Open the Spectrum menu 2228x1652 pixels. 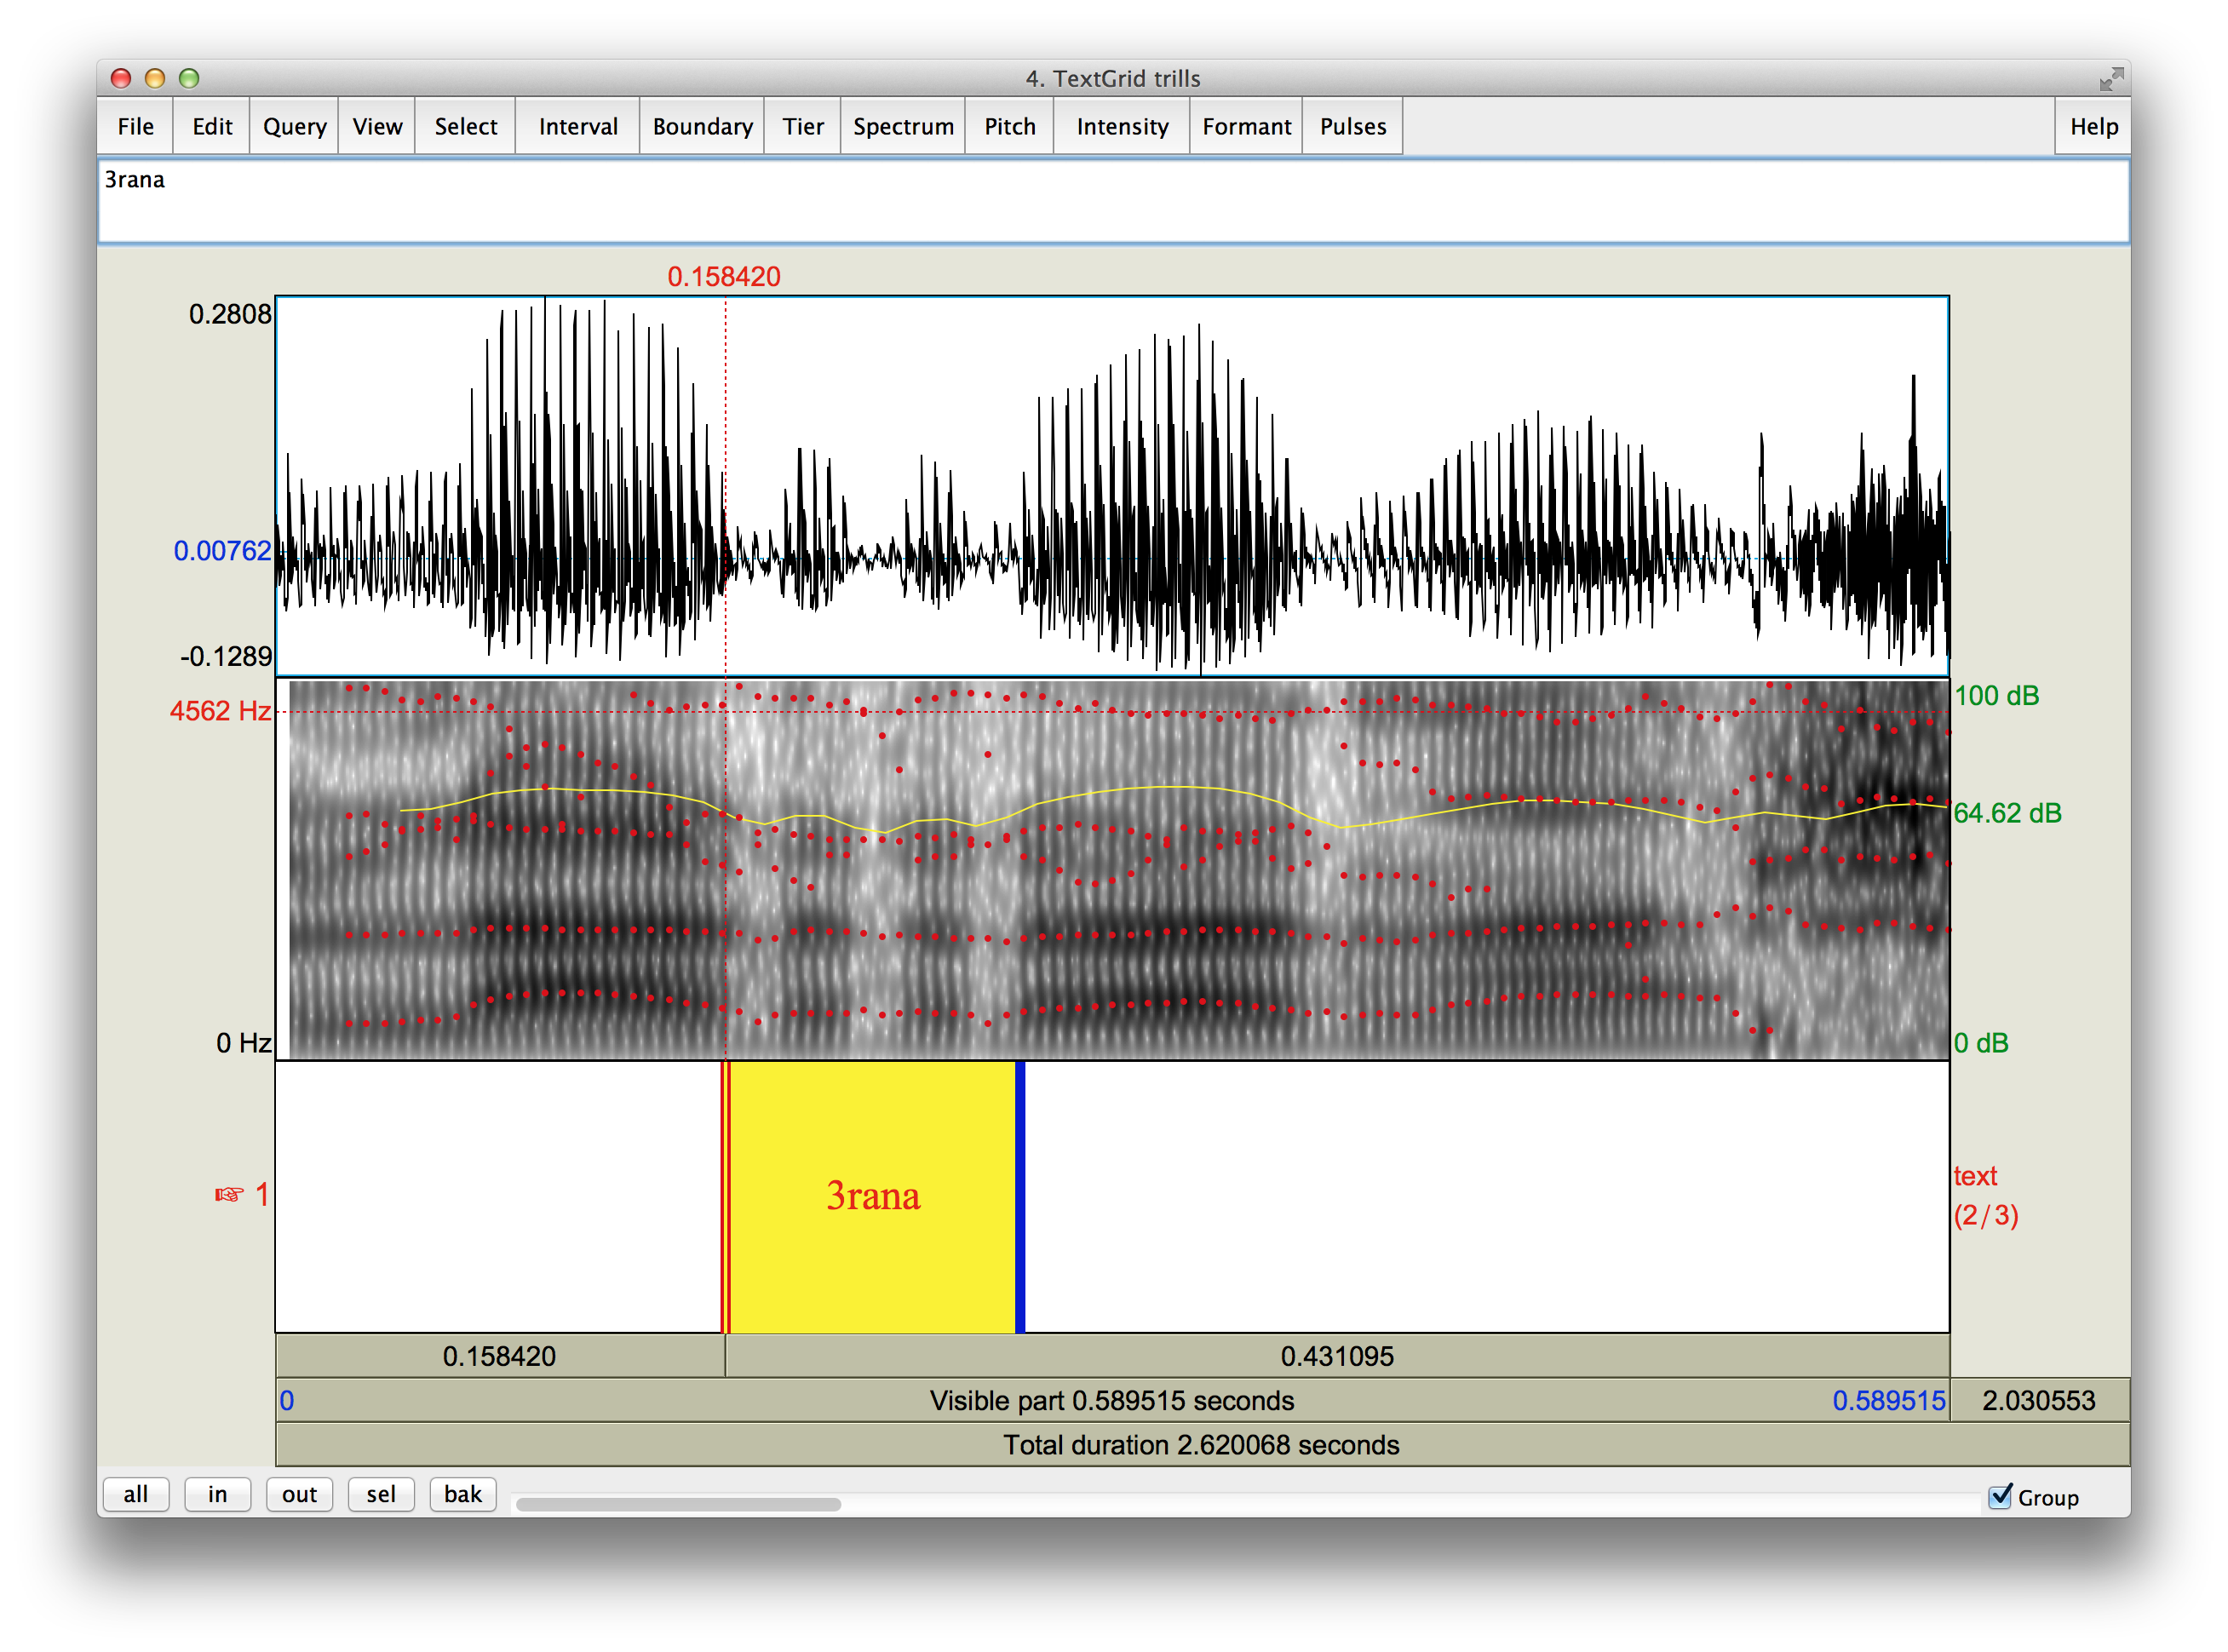tap(902, 127)
